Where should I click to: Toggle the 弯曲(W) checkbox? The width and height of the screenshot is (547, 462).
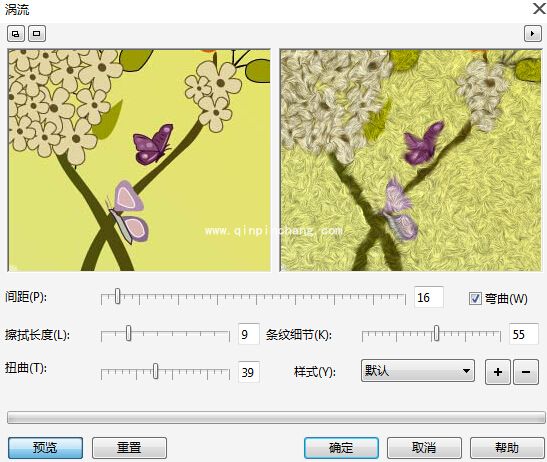(475, 298)
